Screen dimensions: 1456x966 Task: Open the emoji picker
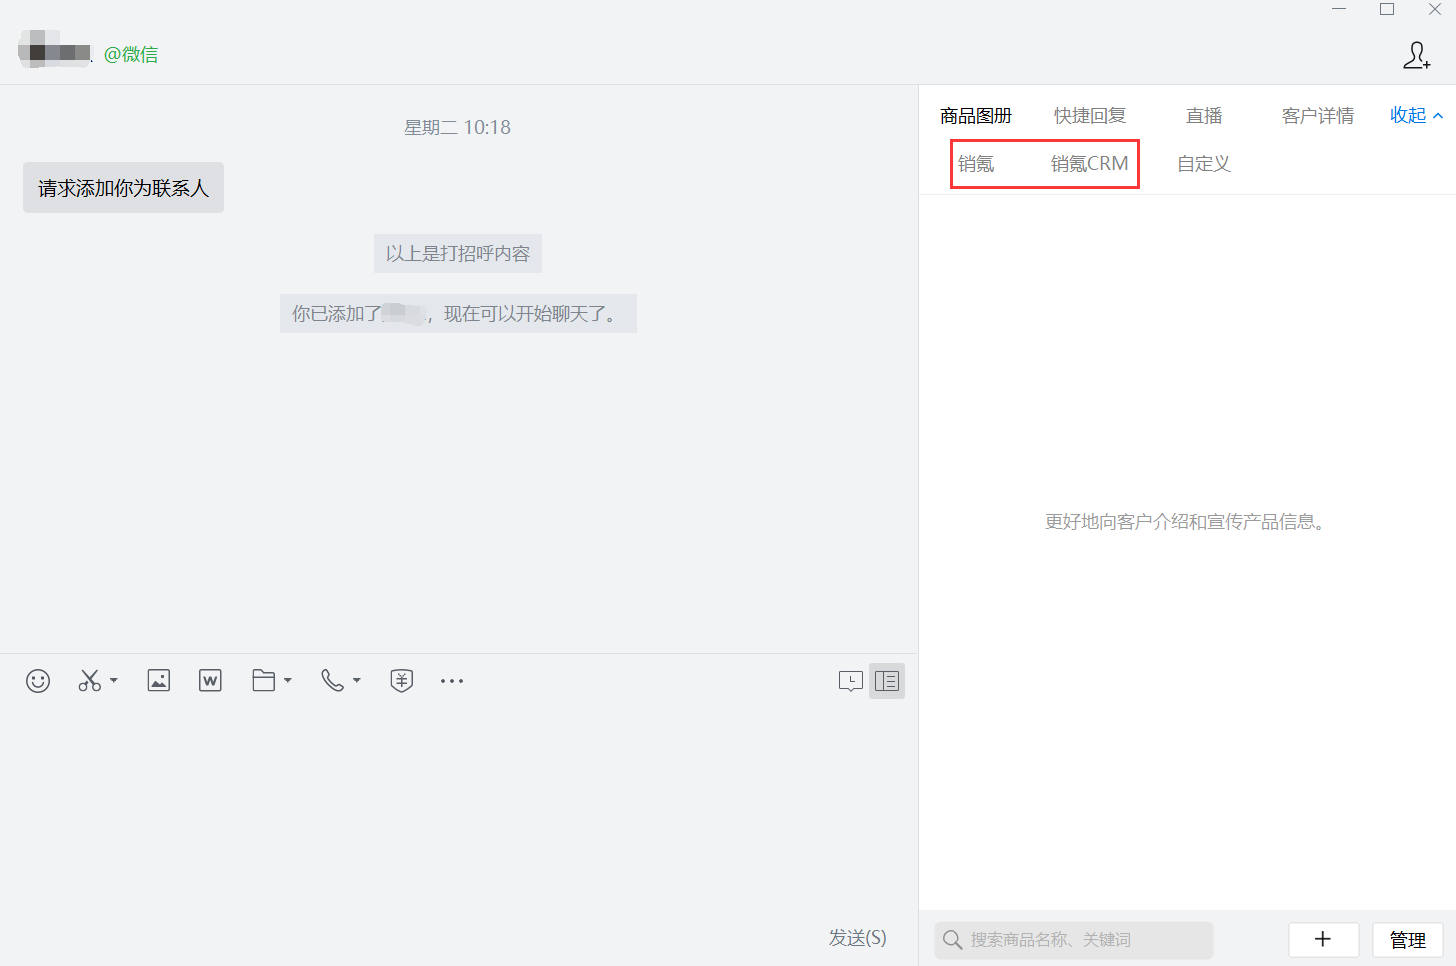[38, 681]
